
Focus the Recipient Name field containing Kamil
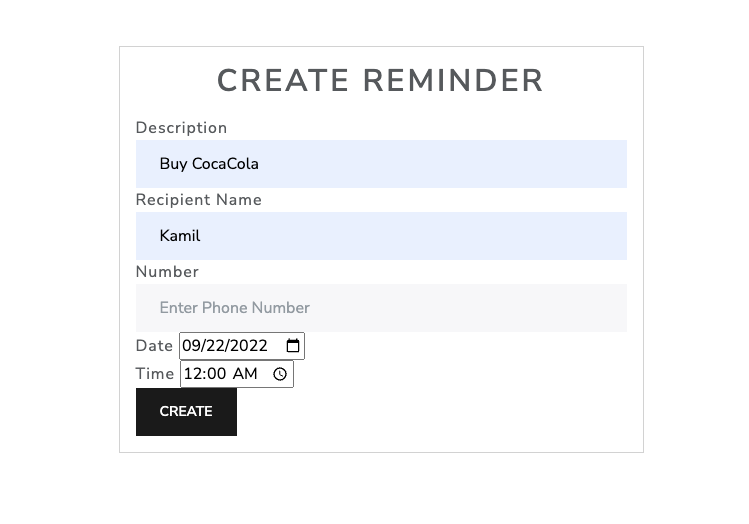coord(381,236)
